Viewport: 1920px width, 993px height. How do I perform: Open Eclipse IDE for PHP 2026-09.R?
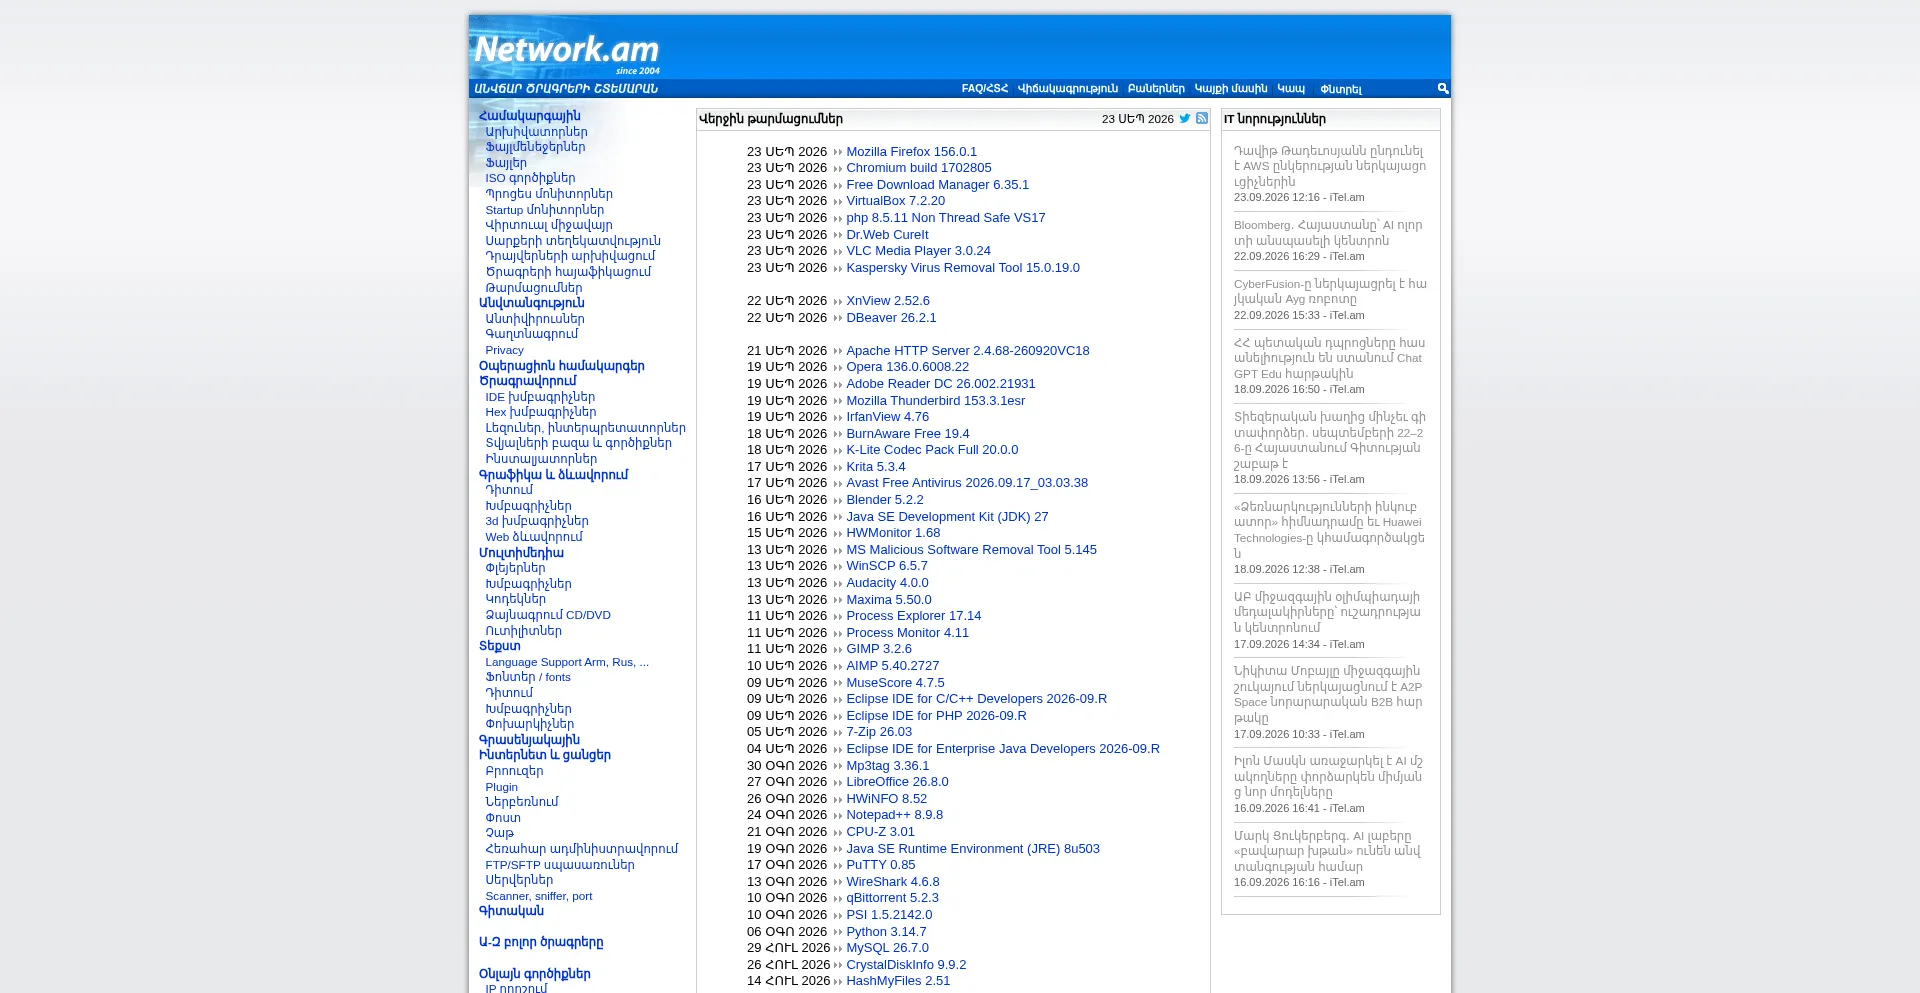coord(937,716)
